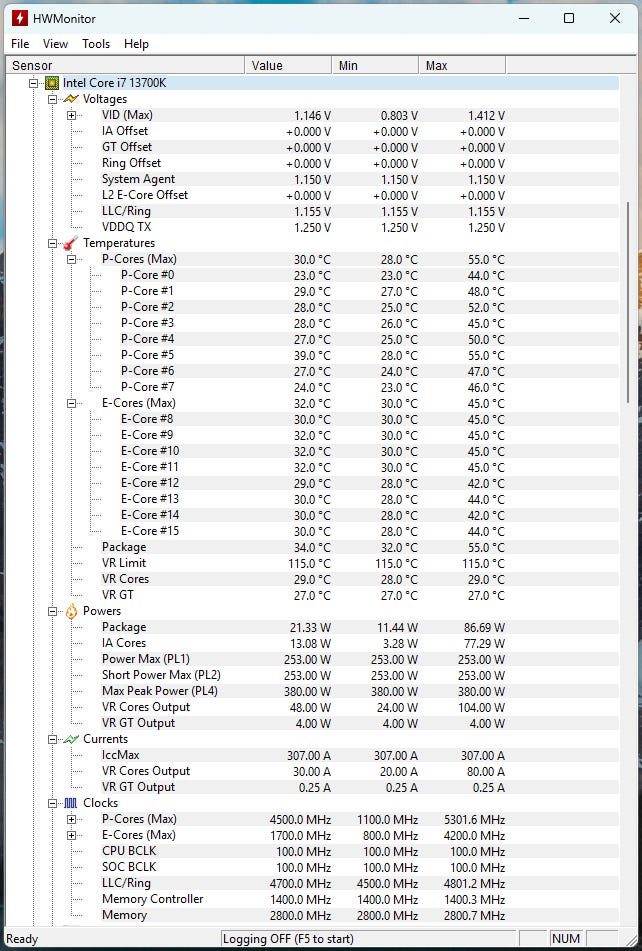This screenshot has height=951, width=642.
Task: Click the Ready status bar text
Action: pos(22,939)
